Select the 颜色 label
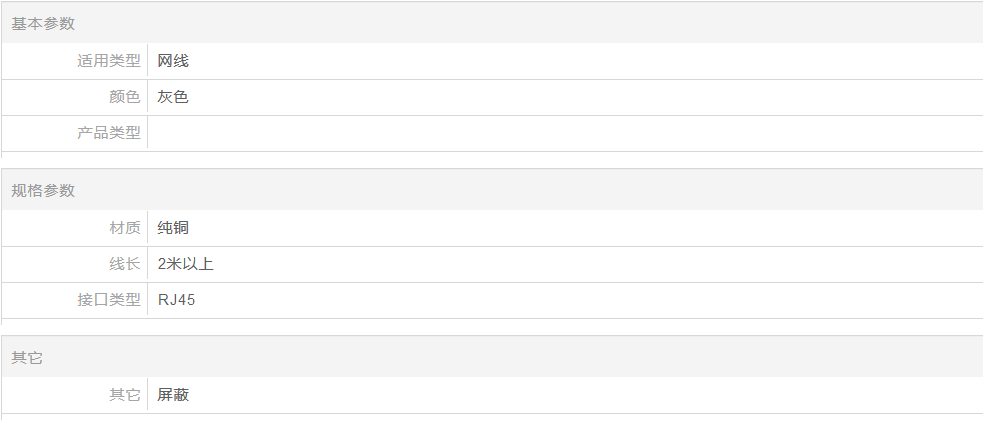The width and height of the screenshot is (992, 429). [124, 97]
